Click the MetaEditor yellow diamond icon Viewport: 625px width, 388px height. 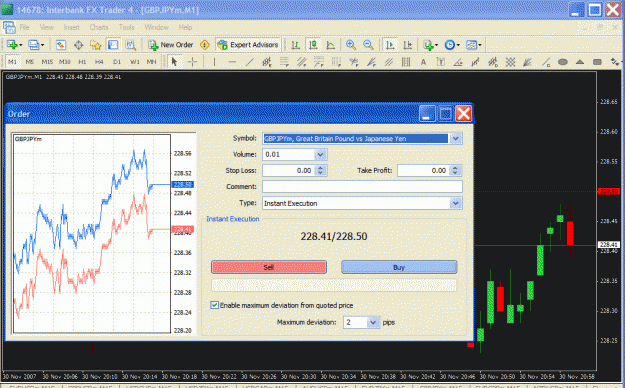[204, 45]
